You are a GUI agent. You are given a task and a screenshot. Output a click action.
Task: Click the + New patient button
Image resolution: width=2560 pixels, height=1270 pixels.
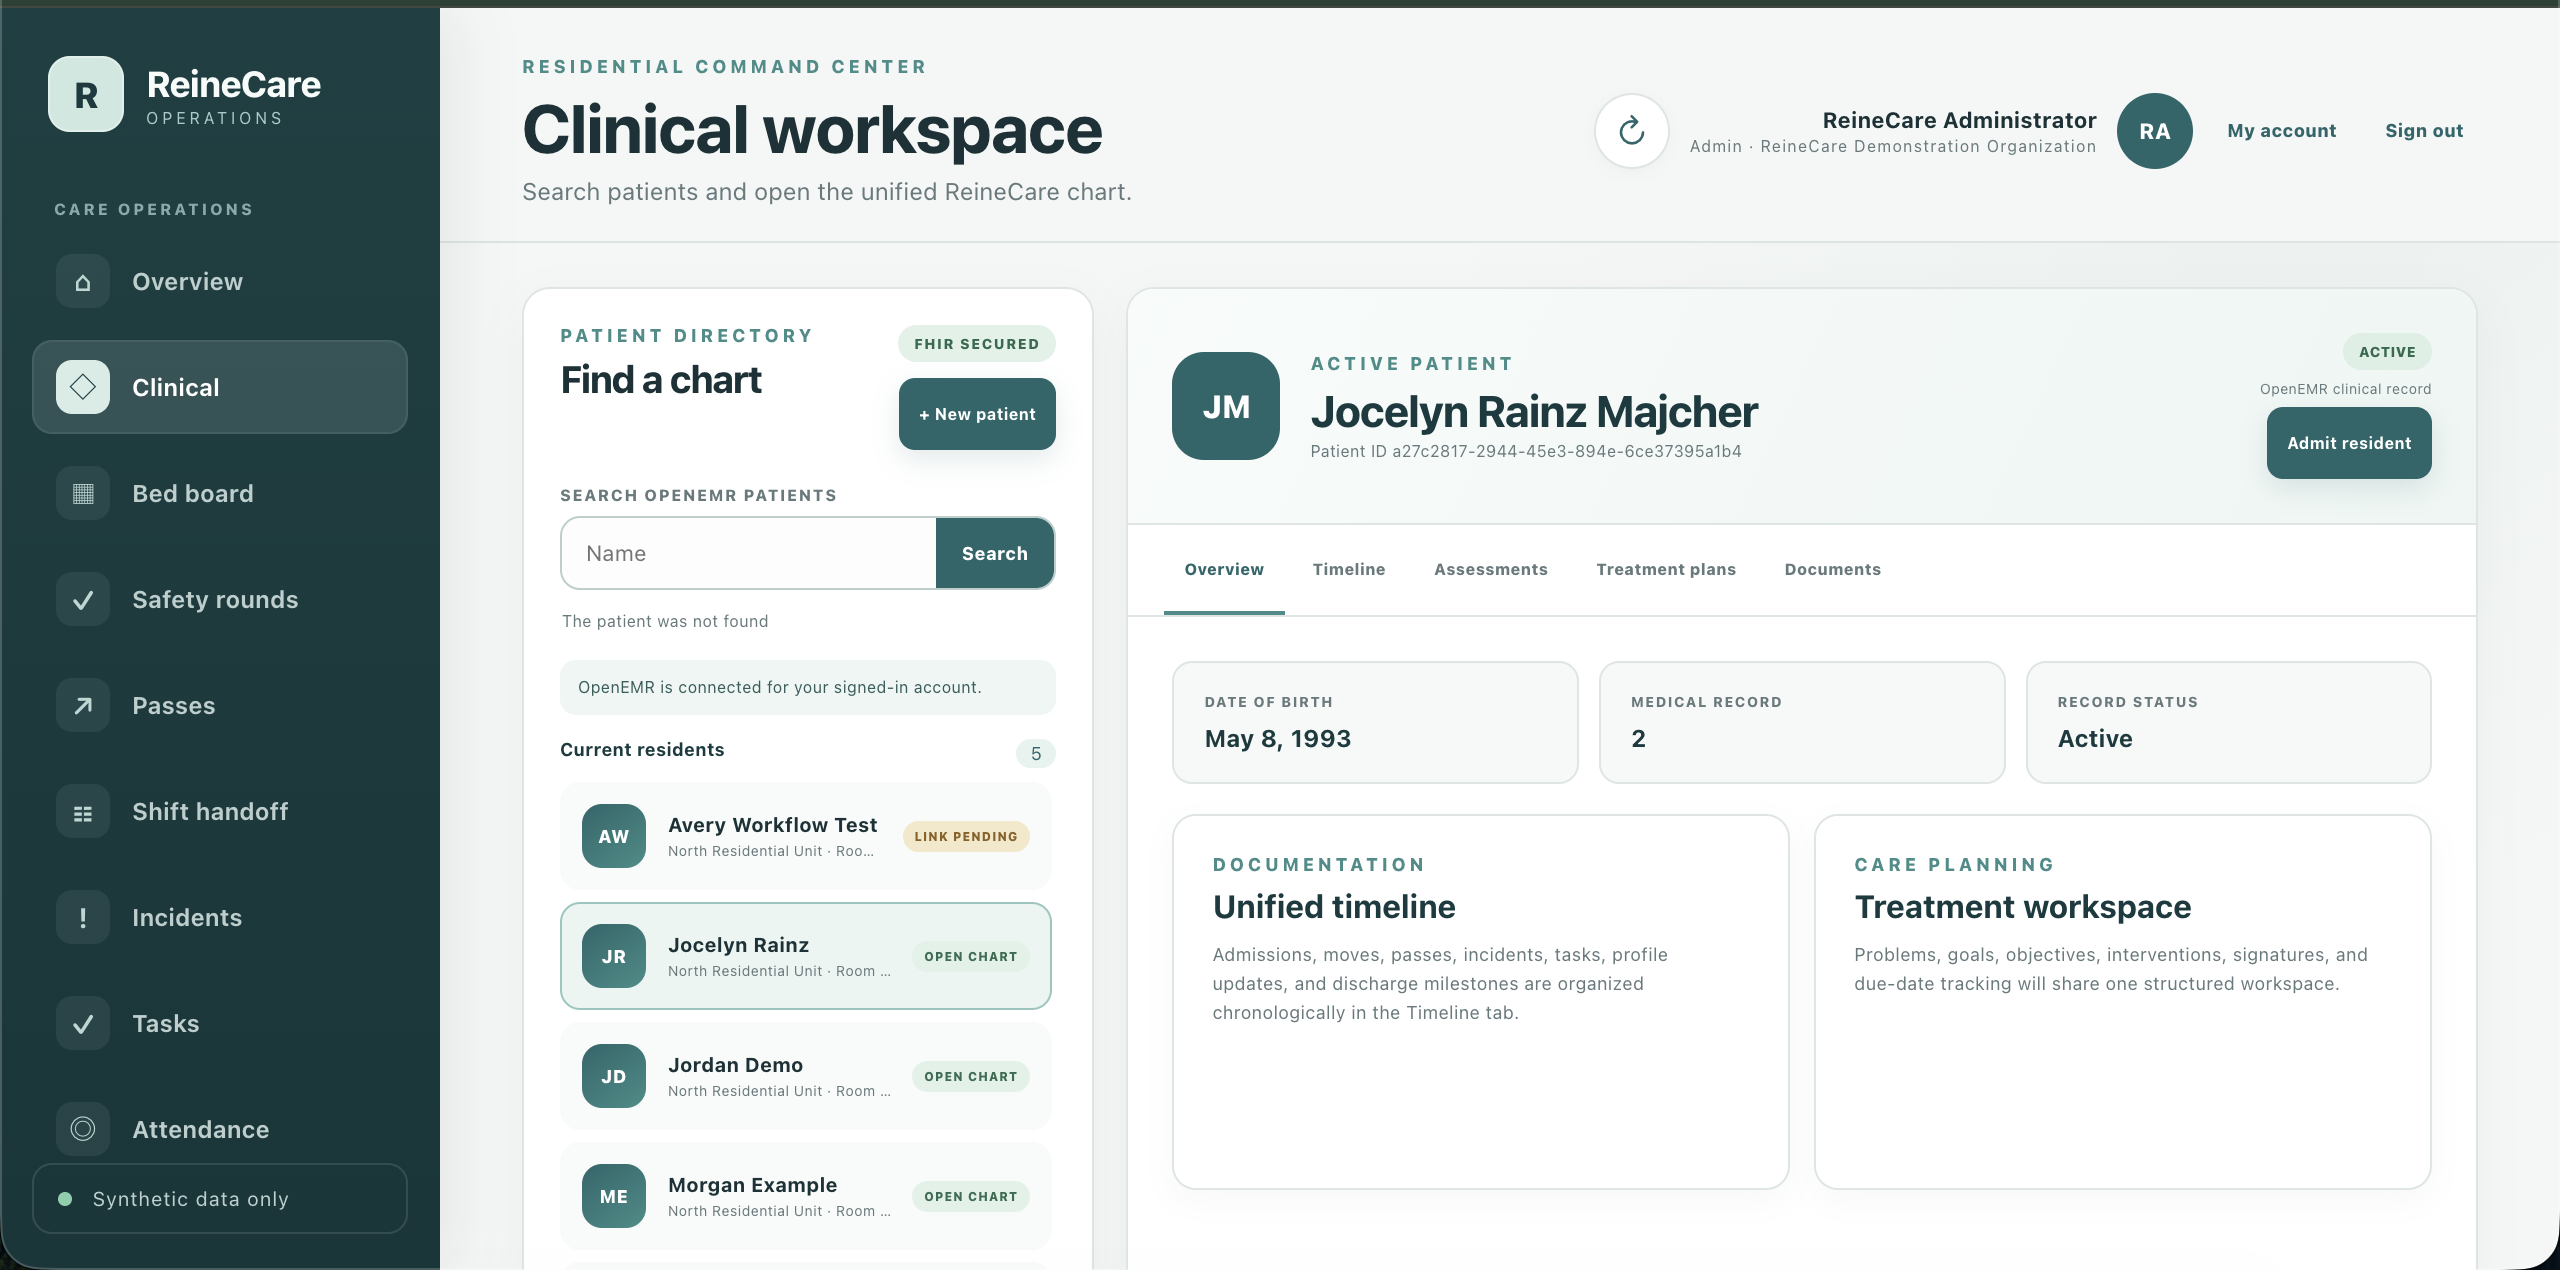point(977,414)
